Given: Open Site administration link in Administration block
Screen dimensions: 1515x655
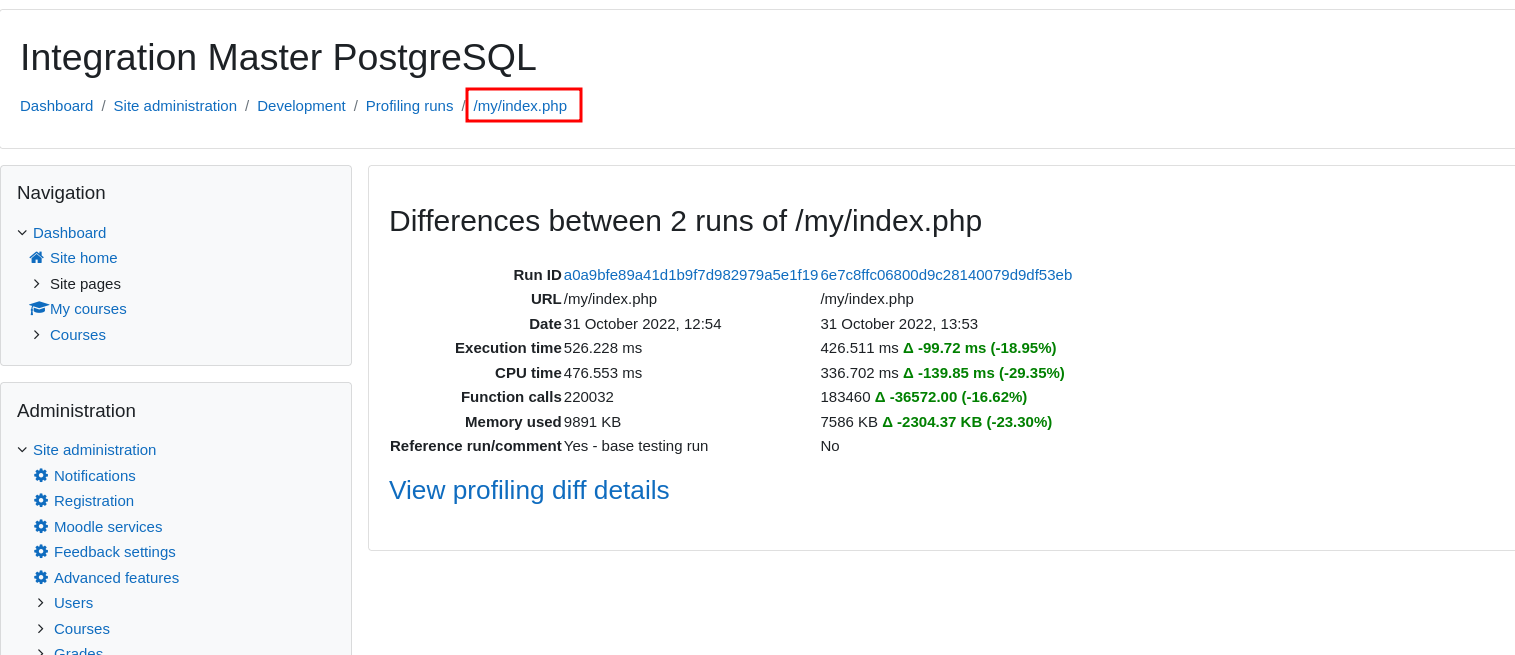Looking at the screenshot, I should coord(94,450).
